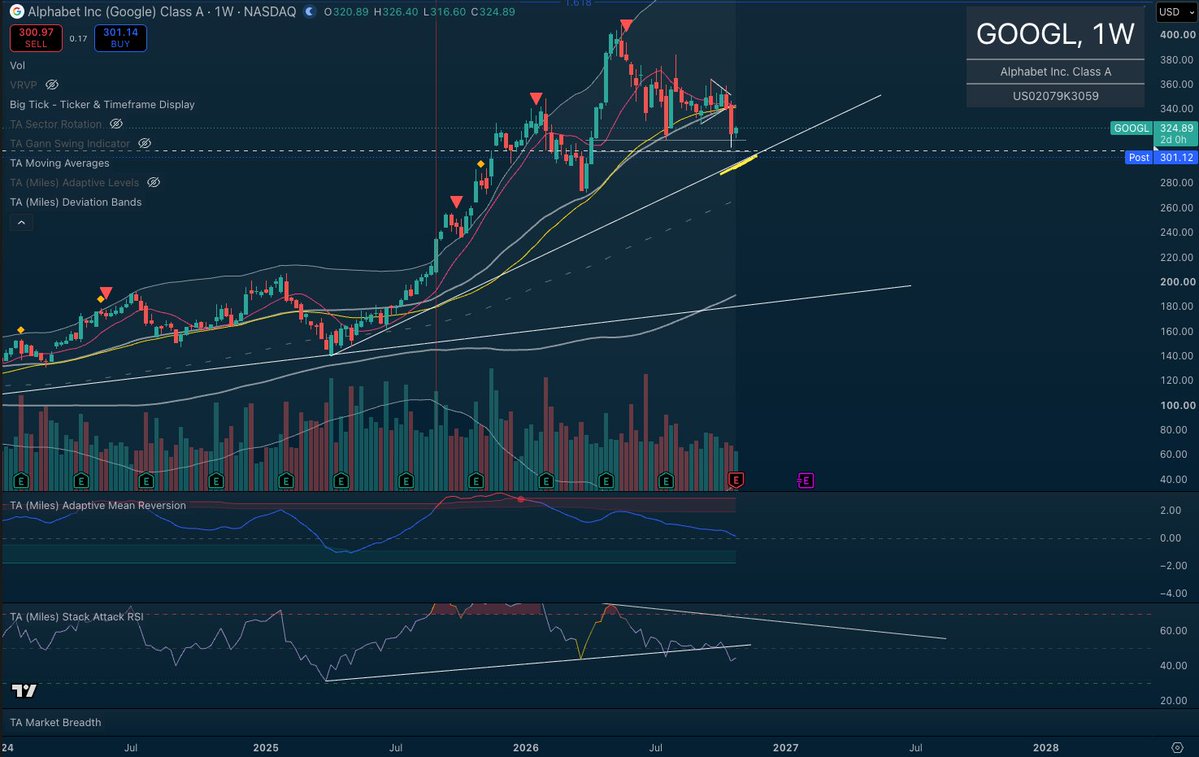
Task: Click the '20.00' RSI scale label
Action: coord(1174,700)
